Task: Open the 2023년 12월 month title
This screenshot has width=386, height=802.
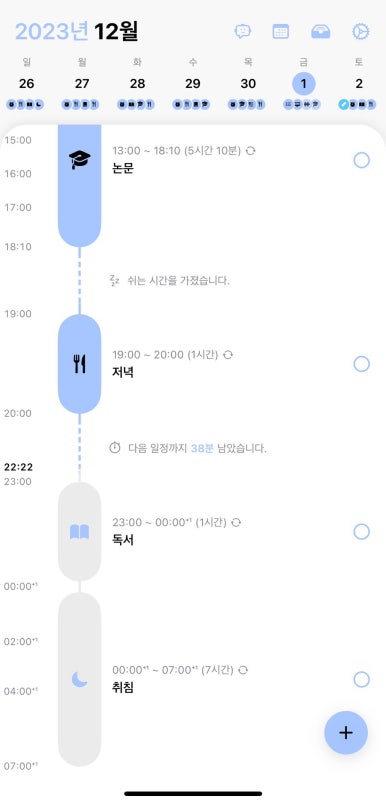Action: coord(77,32)
